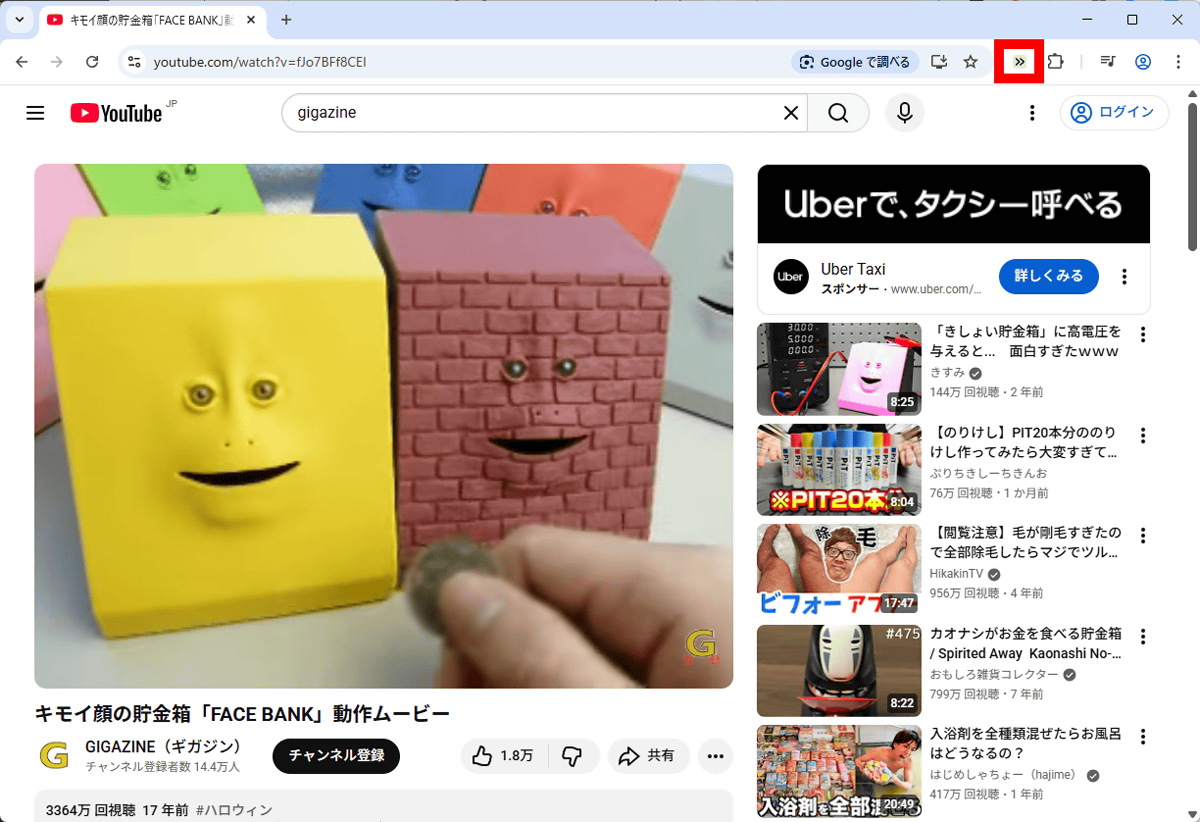Go forward one page in browser
Viewport: 1200px width, 822px height.
(x=57, y=62)
